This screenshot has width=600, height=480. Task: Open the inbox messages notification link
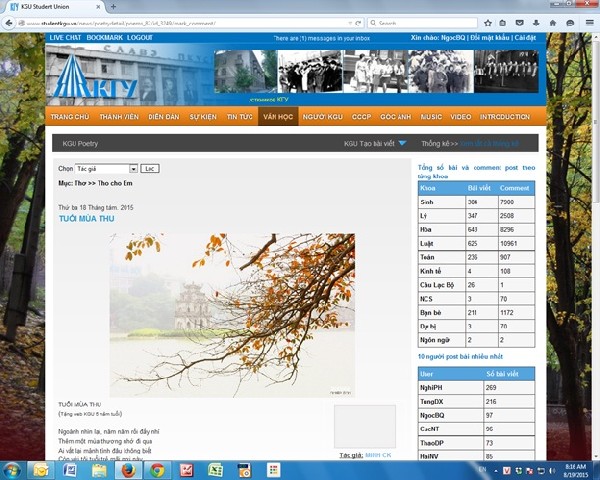pos(322,38)
